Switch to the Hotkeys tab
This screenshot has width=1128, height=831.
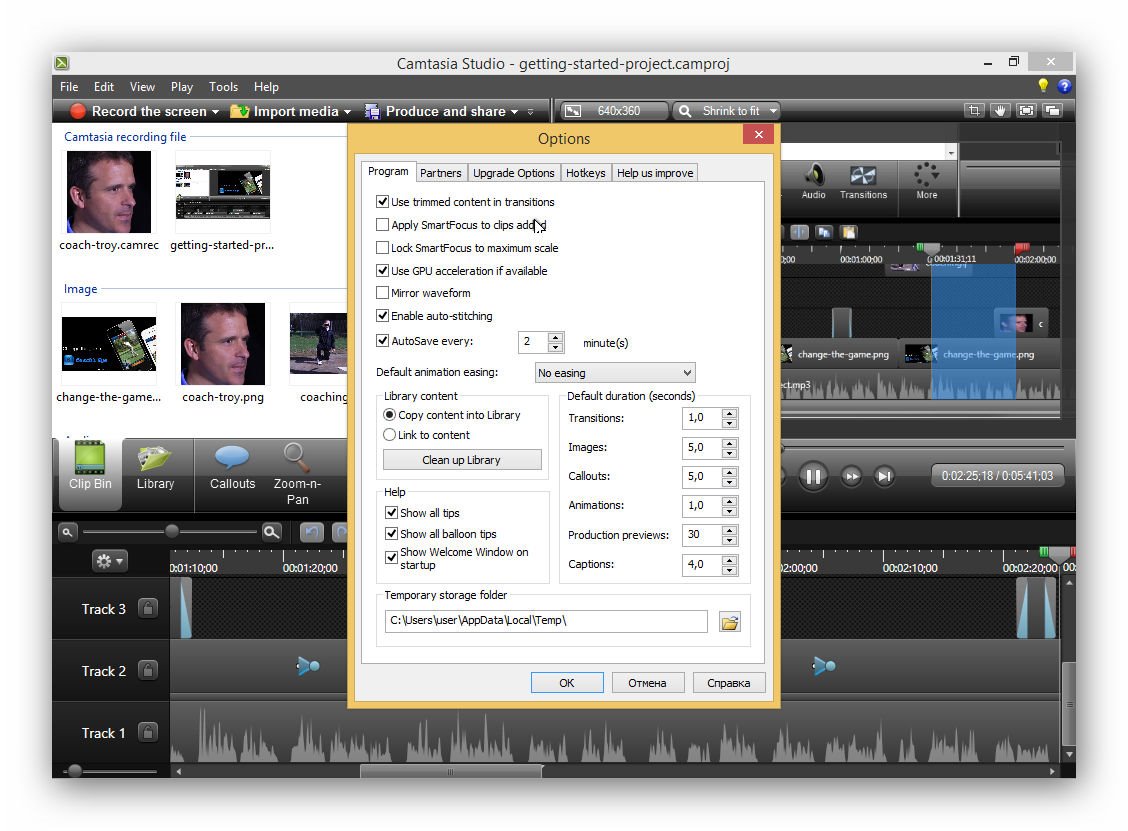585,173
